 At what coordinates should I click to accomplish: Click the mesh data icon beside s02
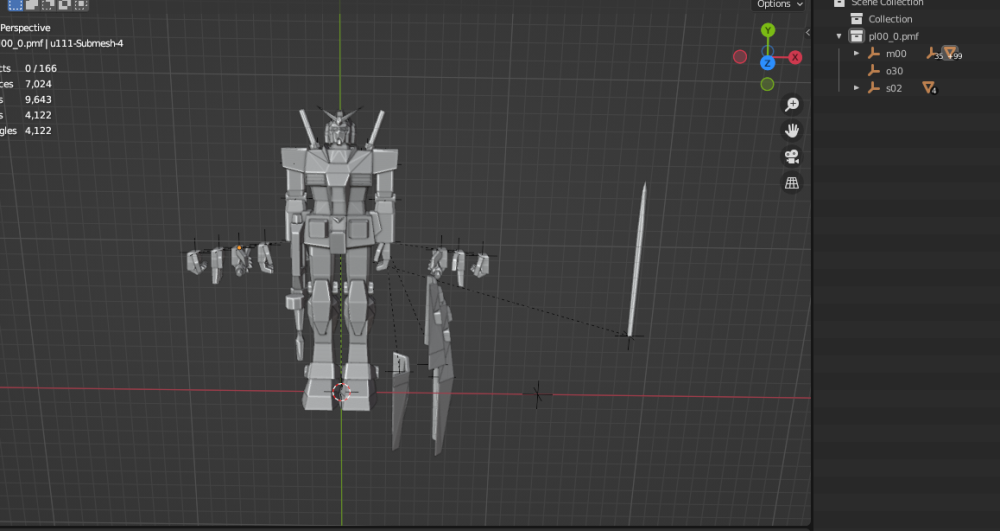pos(928,88)
